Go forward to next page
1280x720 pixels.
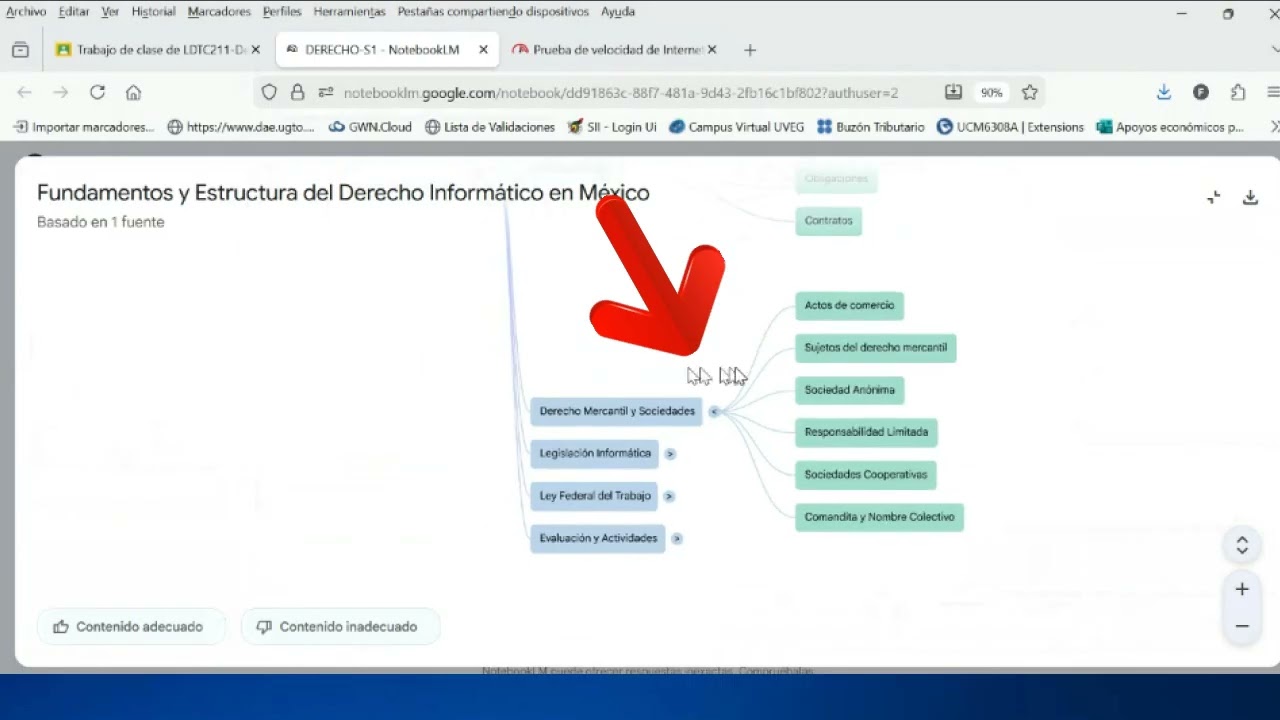tap(61, 92)
